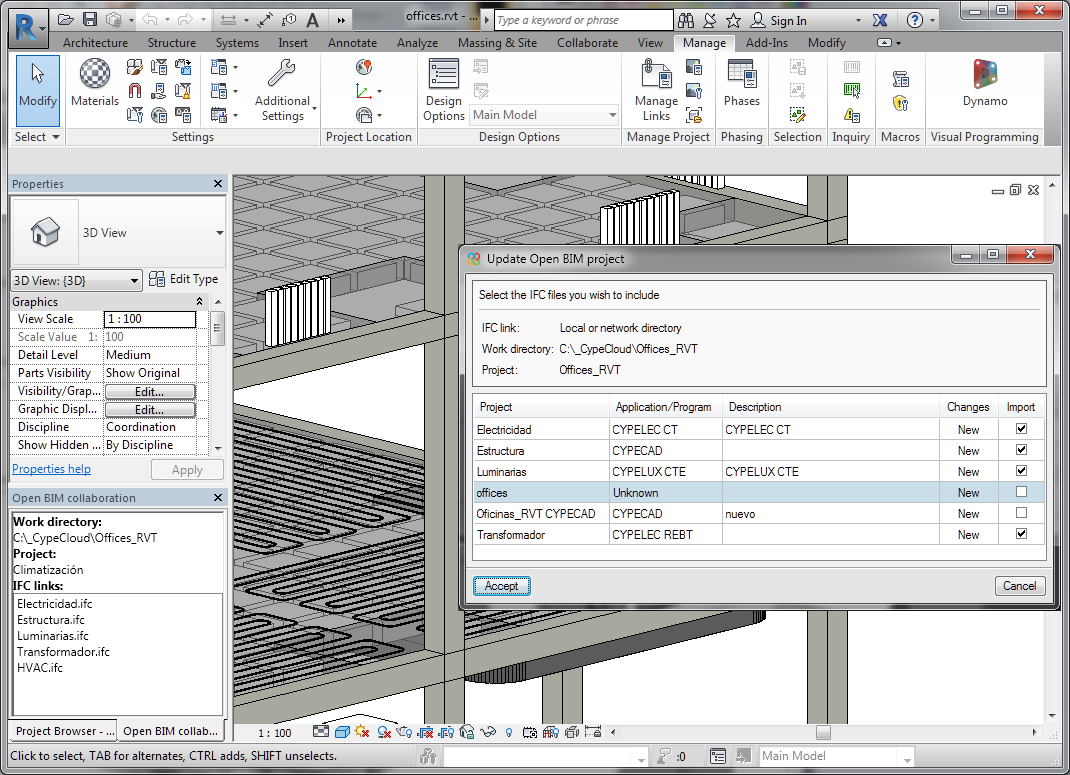Screen dimensions: 1070x775
Task: Click the Revit application menu button
Action: (x=27, y=26)
